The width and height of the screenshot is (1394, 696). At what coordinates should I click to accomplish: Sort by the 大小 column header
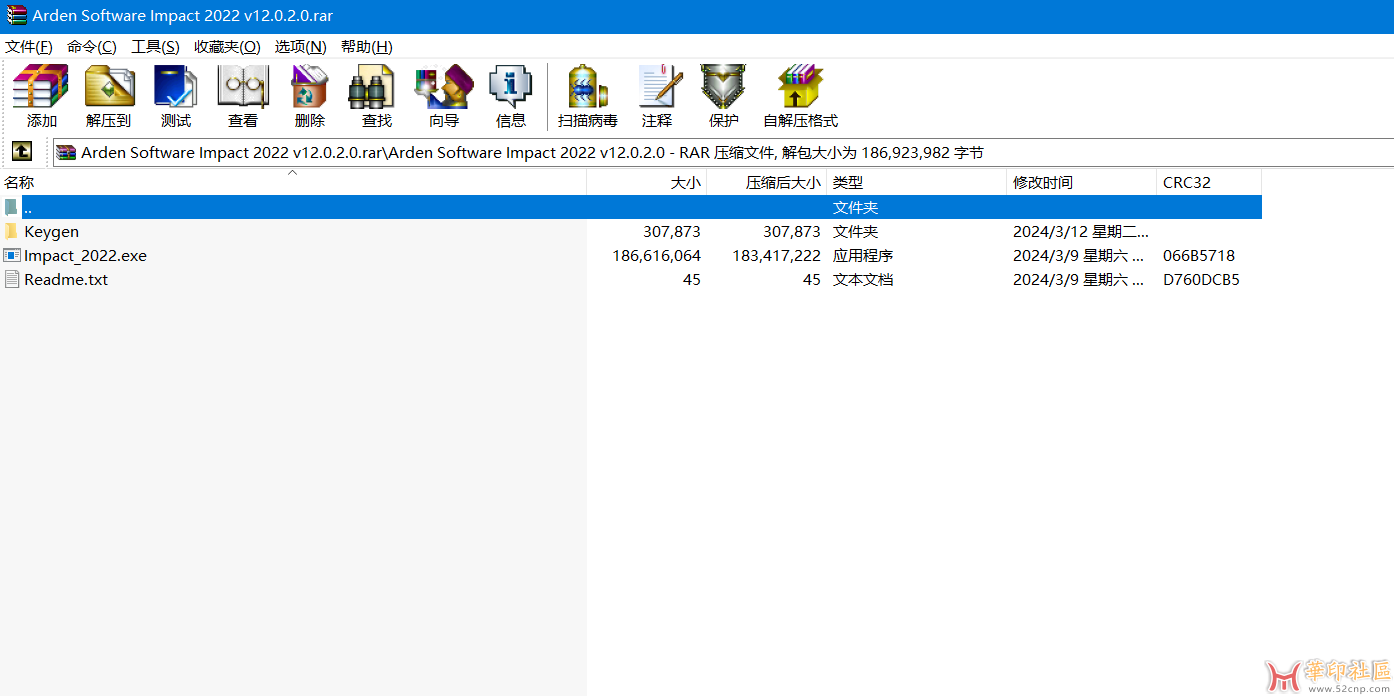[x=647, y=182]
